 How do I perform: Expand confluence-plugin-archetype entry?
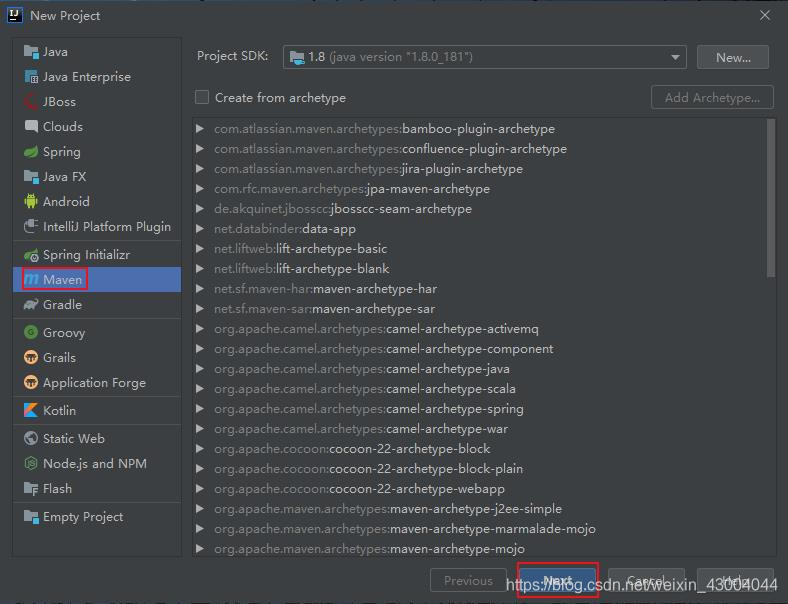(x=200, y=149)
